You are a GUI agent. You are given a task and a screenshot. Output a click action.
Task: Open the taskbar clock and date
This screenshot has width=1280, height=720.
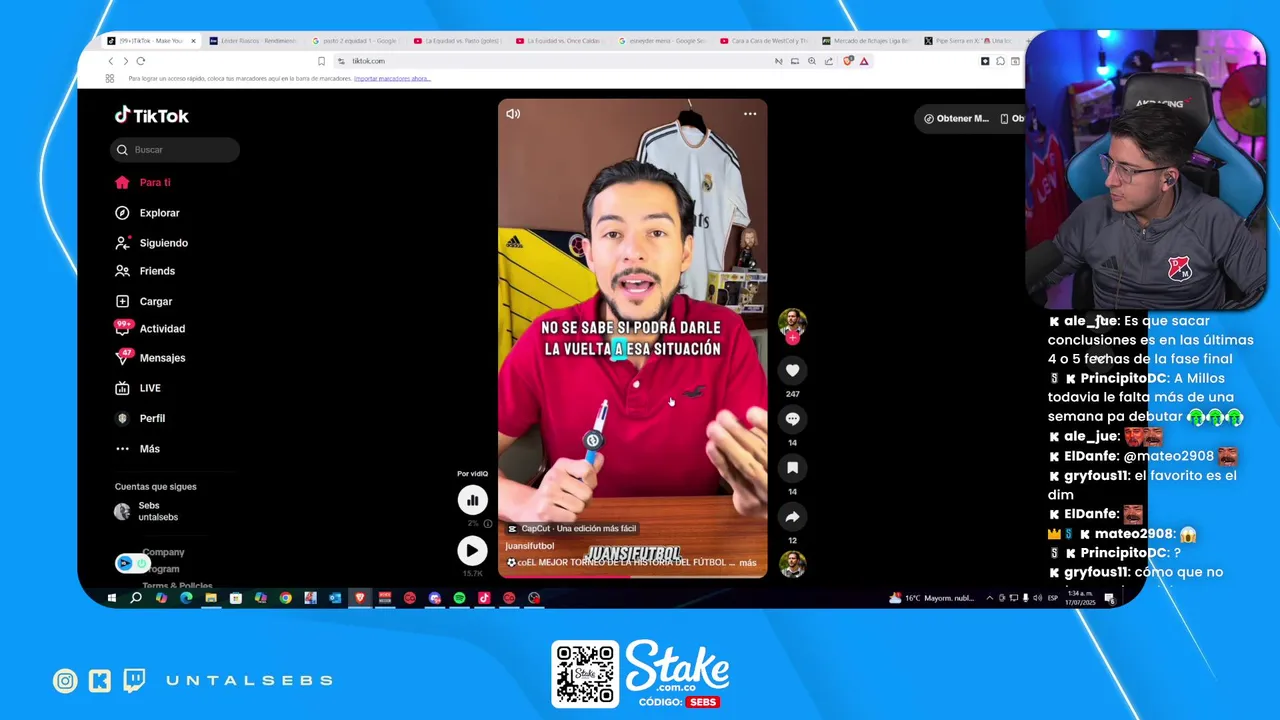click(1080, 598)
